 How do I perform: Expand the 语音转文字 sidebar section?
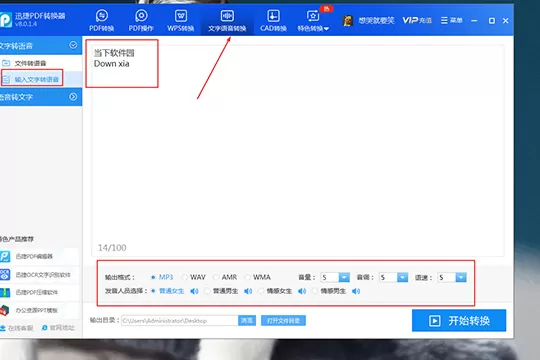(73, 97)
